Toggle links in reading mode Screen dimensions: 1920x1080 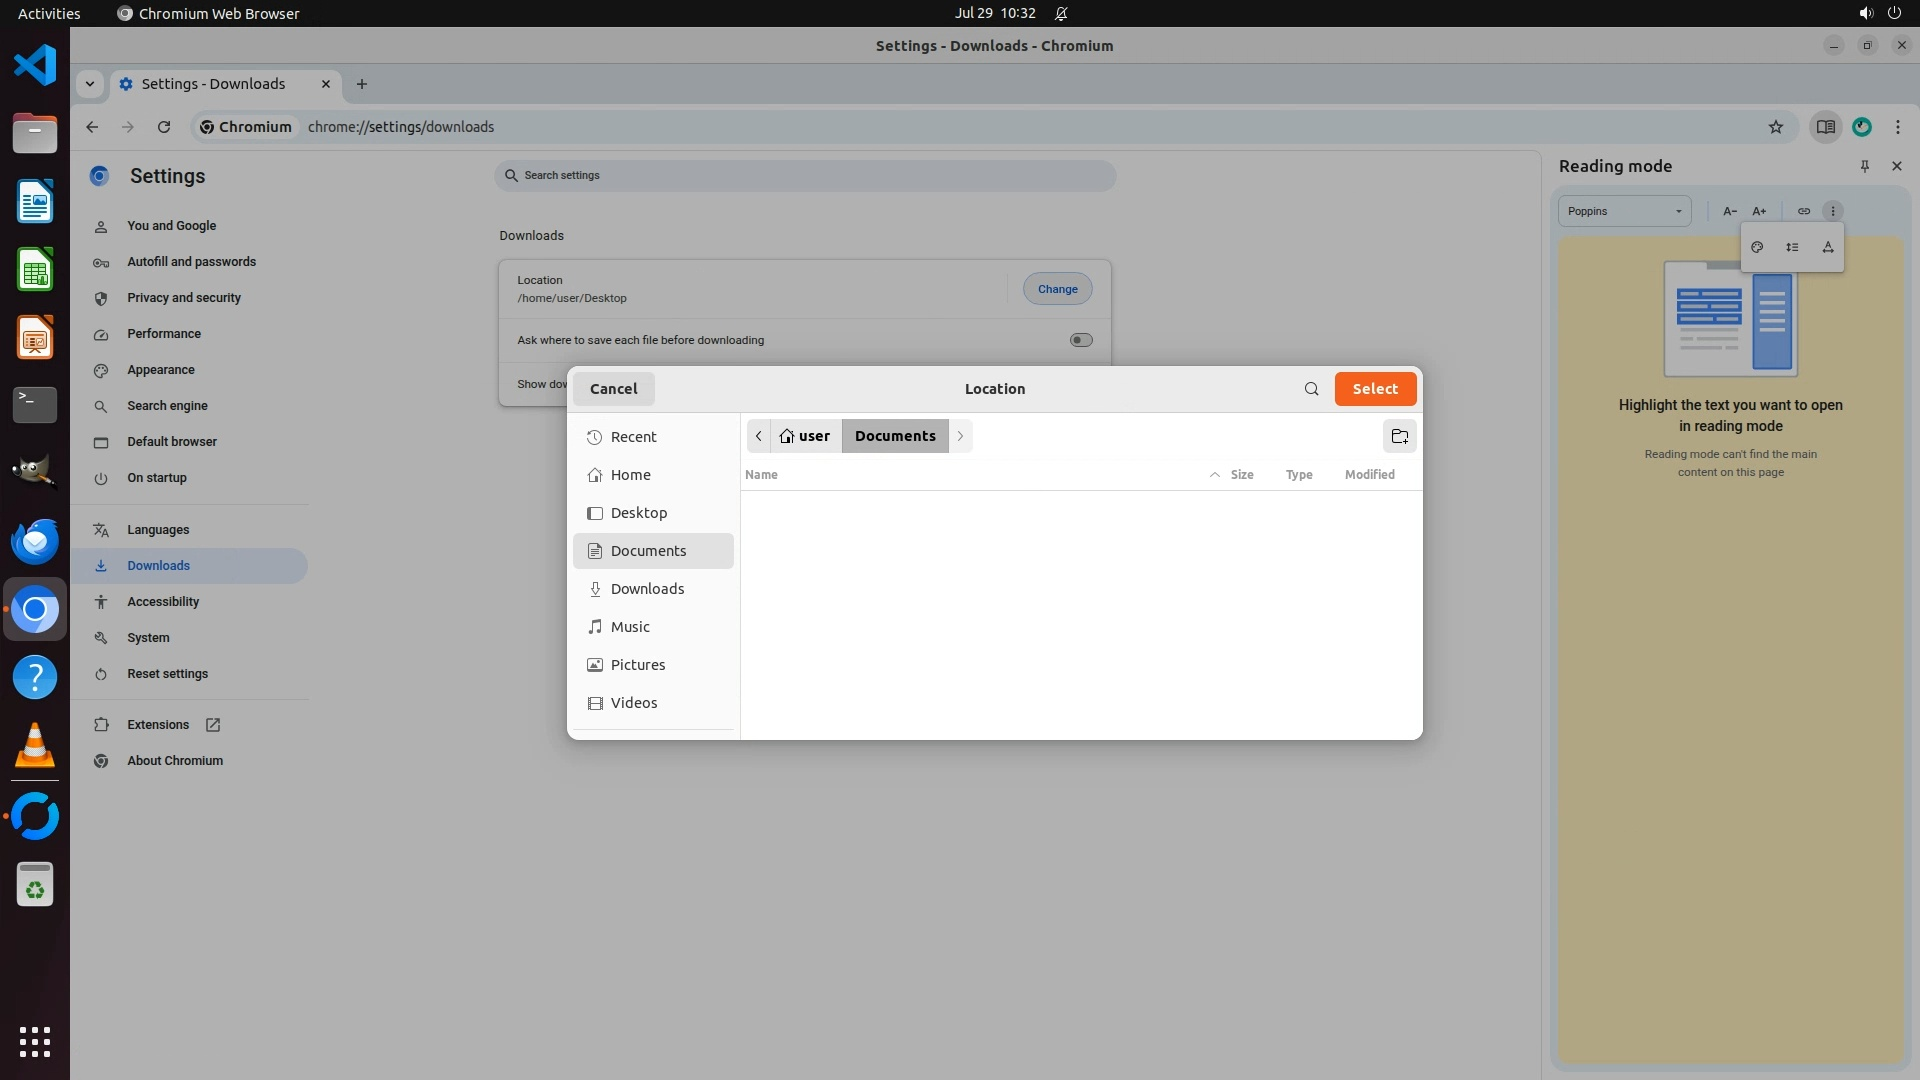(1803, 211)
